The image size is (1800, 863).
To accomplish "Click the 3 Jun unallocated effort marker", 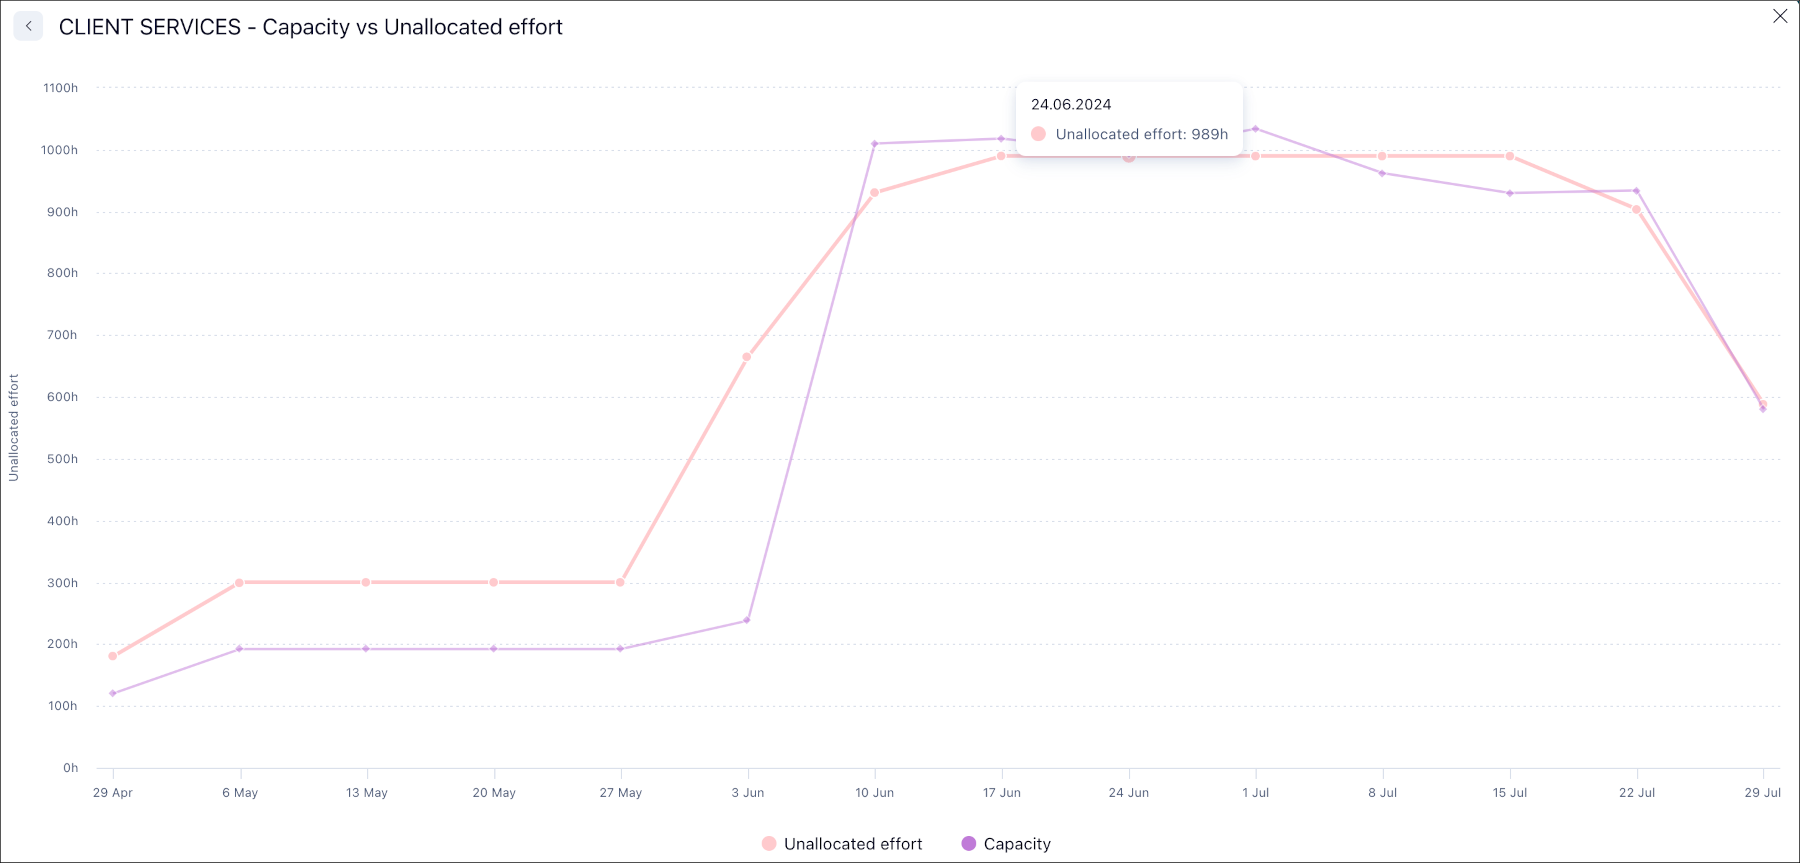I will (x=747, y=355).
